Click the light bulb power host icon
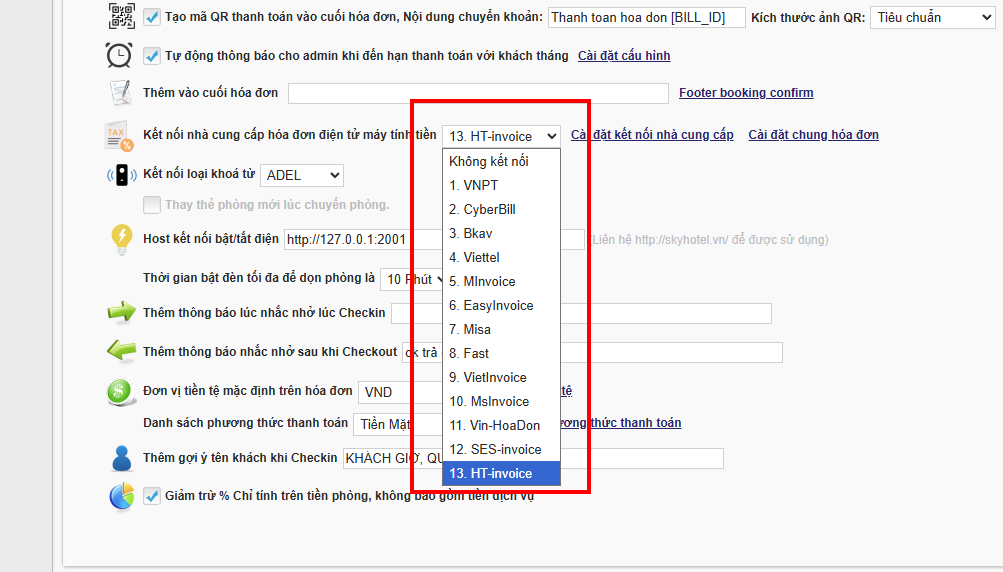The height and width of the screenshot is (572, 1003). pos(120,239)
